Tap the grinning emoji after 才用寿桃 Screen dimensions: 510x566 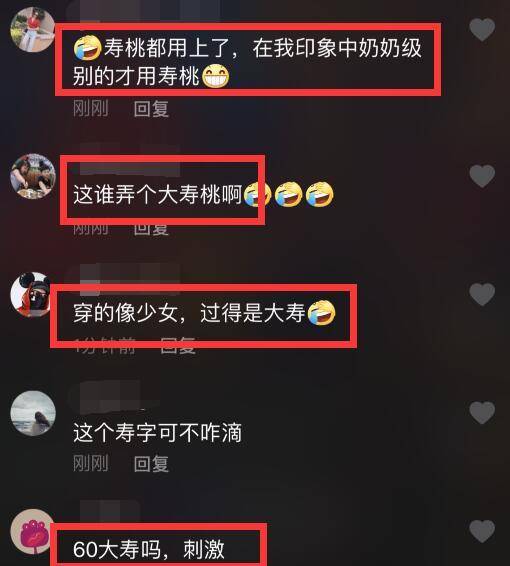[215, 76]
